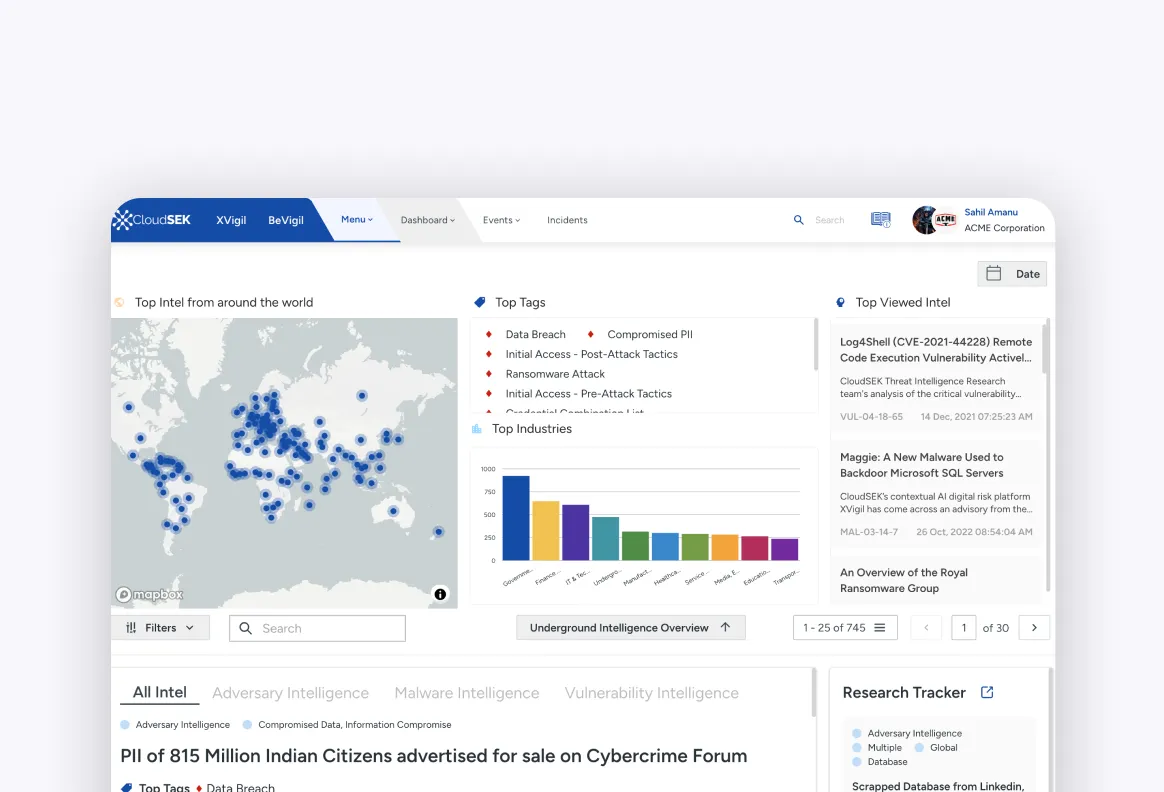Click the filters sliders icon
This screenshot has height=792, width=1164.
pyautogui.click(x=131, y=628)
